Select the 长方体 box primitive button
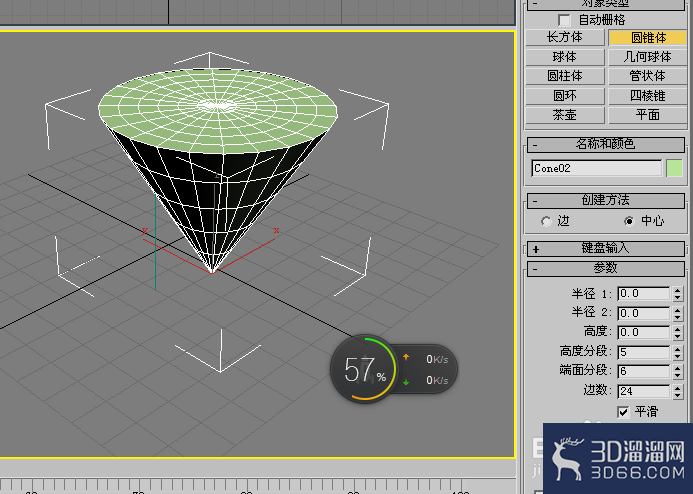 click(x=564, y=38)
